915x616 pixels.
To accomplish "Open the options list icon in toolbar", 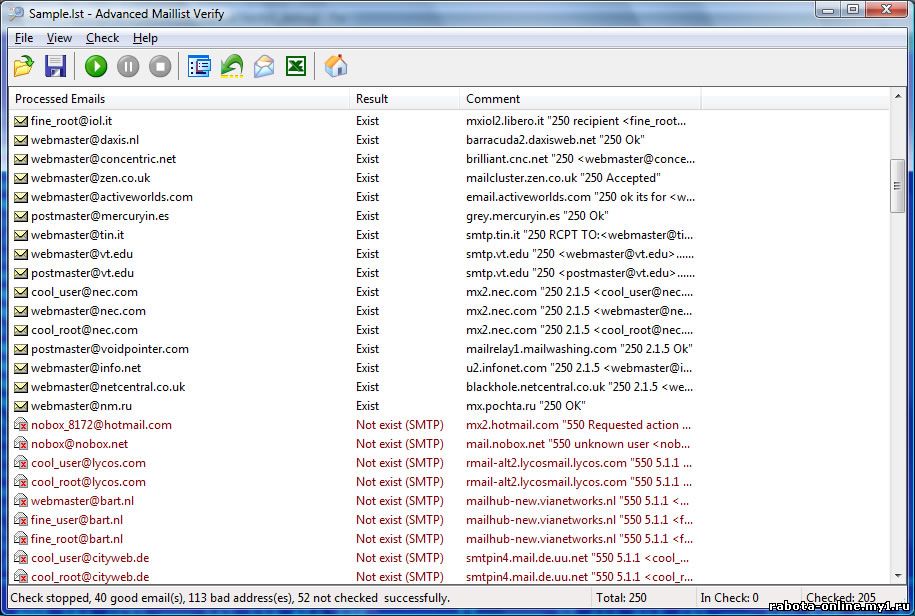I will pyautogui.click(x=199, y=67).
